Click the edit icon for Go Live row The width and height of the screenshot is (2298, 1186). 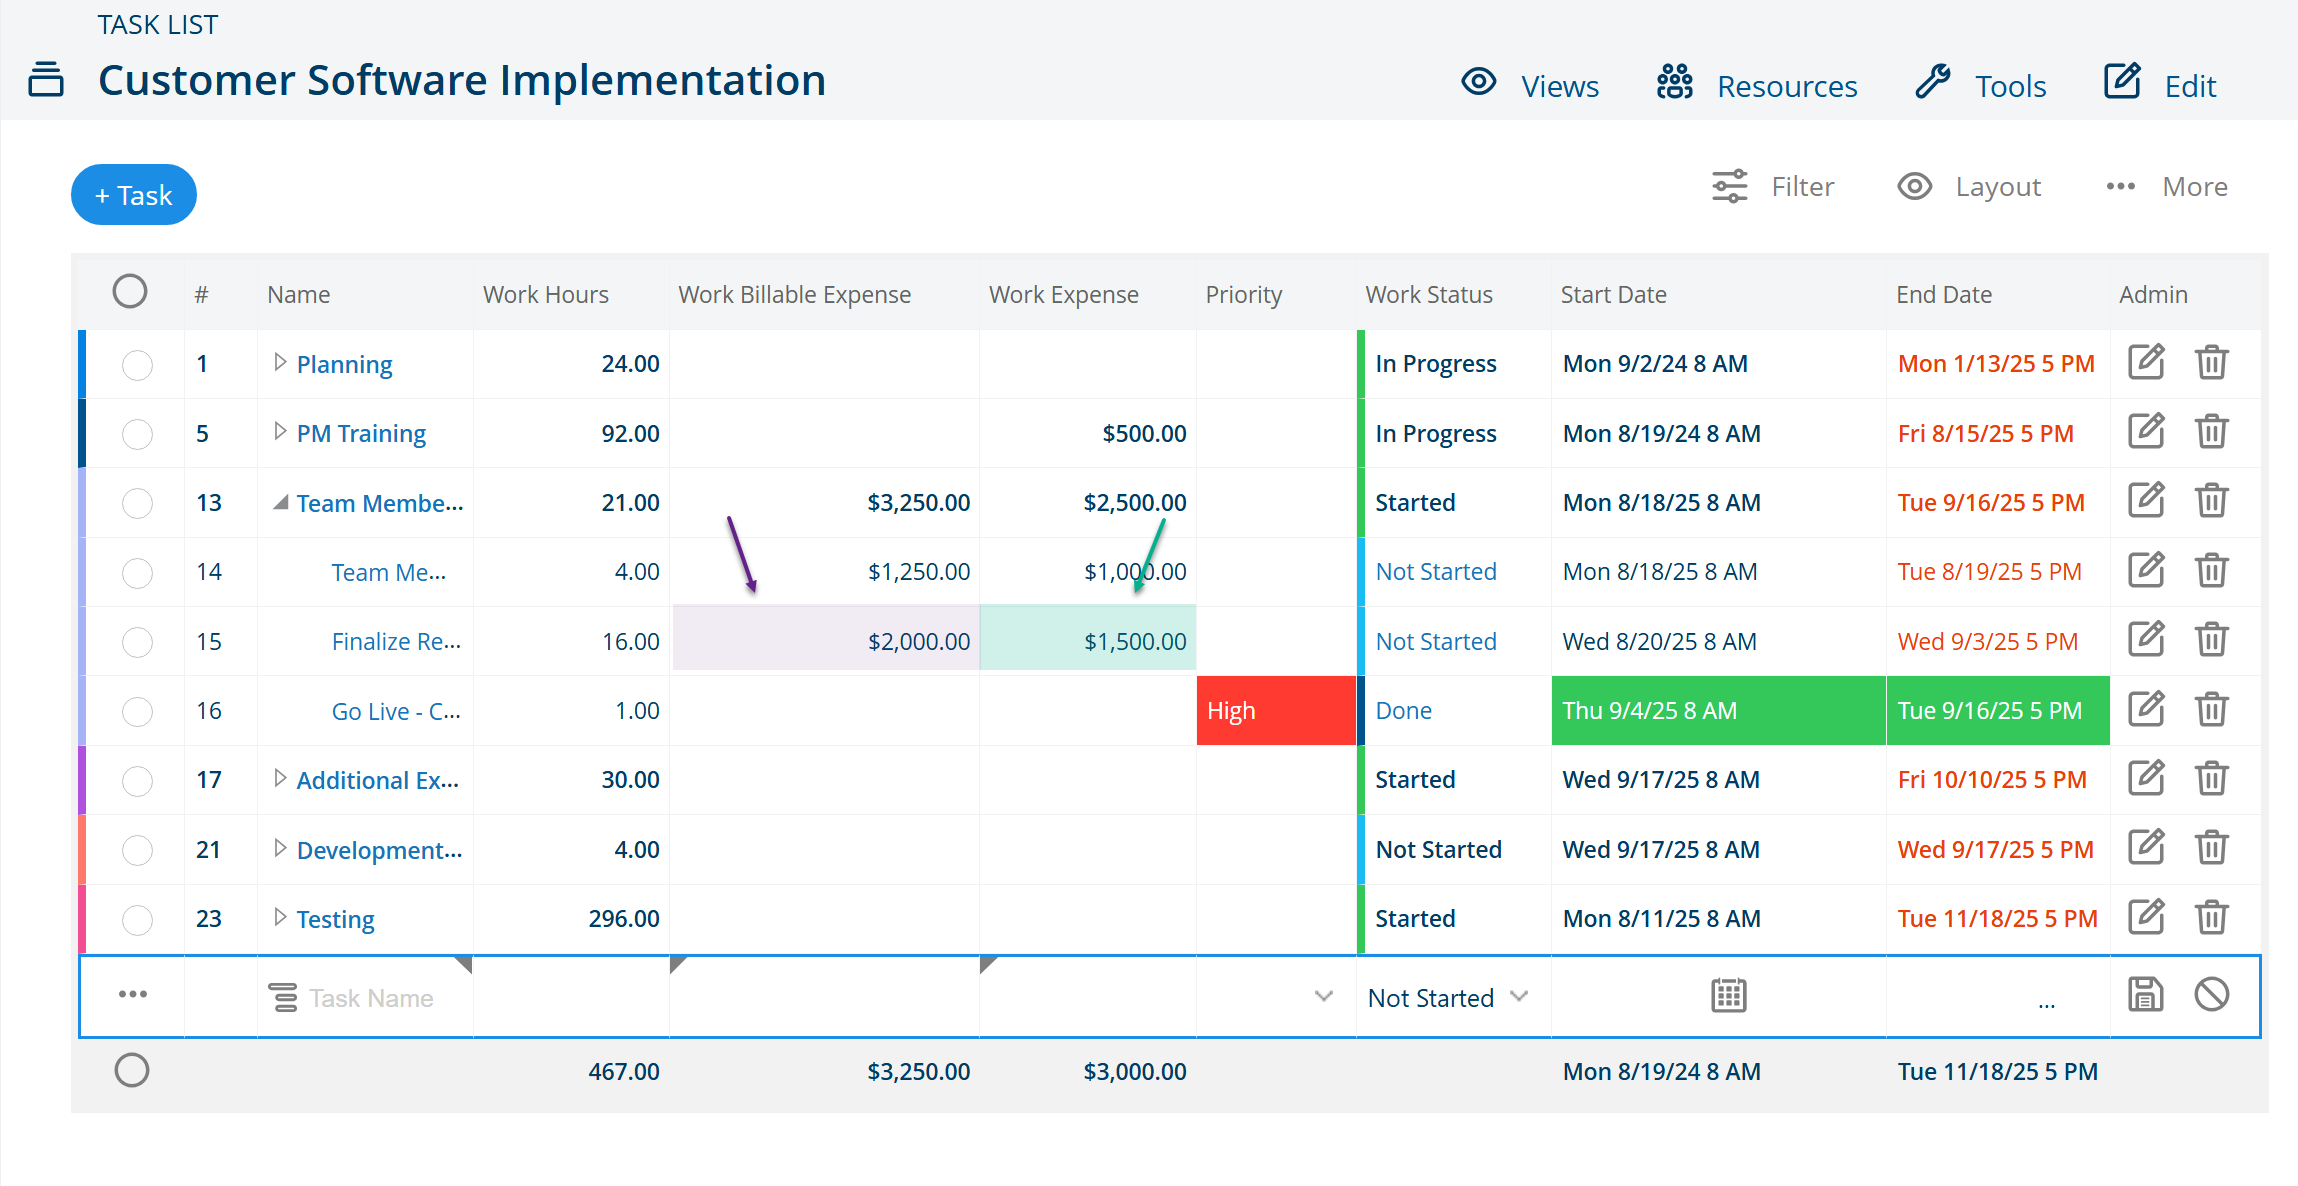click(2146, 709)
